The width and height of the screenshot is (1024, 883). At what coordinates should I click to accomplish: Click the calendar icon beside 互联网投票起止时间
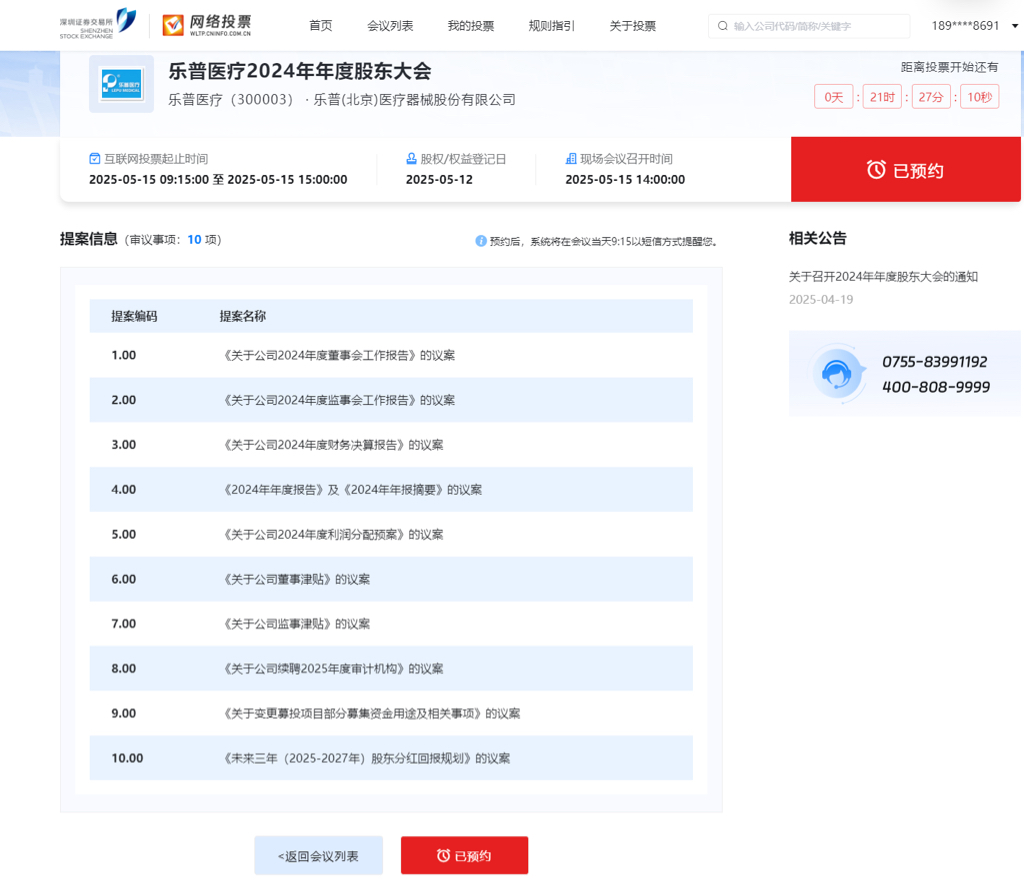coord(95,159)
